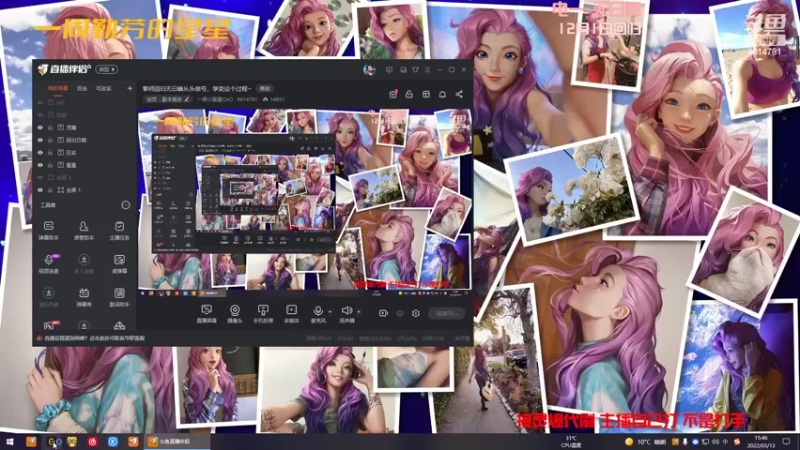Image resolution: width=800 pixels, height=450 pixels.
Task: Toggle lock on 全屏 1 source
Action: (x=51, y=190)
